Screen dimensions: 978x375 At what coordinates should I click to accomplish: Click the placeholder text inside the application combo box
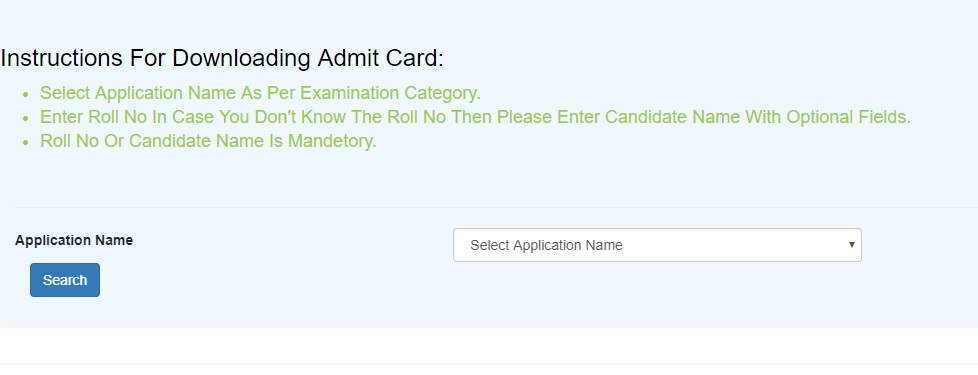(x=546, y=245)
